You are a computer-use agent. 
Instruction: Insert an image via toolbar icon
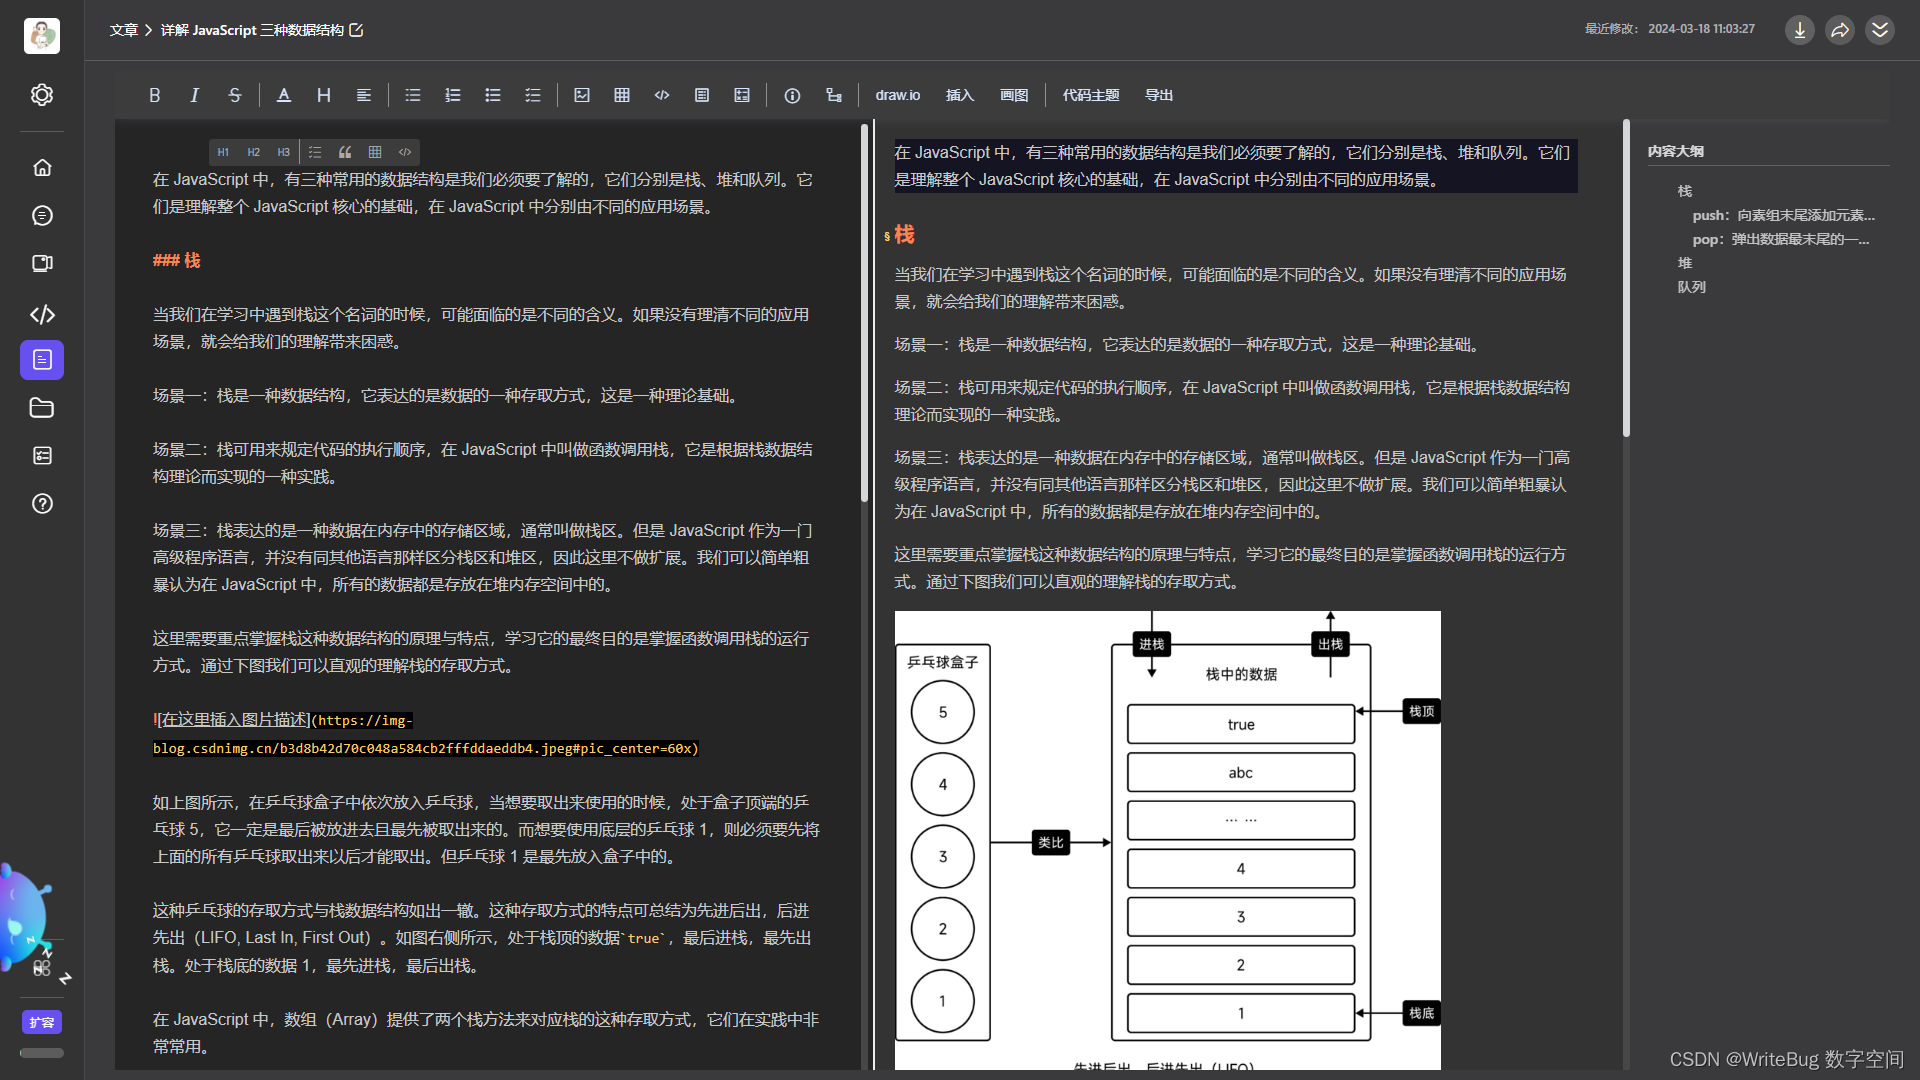tap(582, 95)
